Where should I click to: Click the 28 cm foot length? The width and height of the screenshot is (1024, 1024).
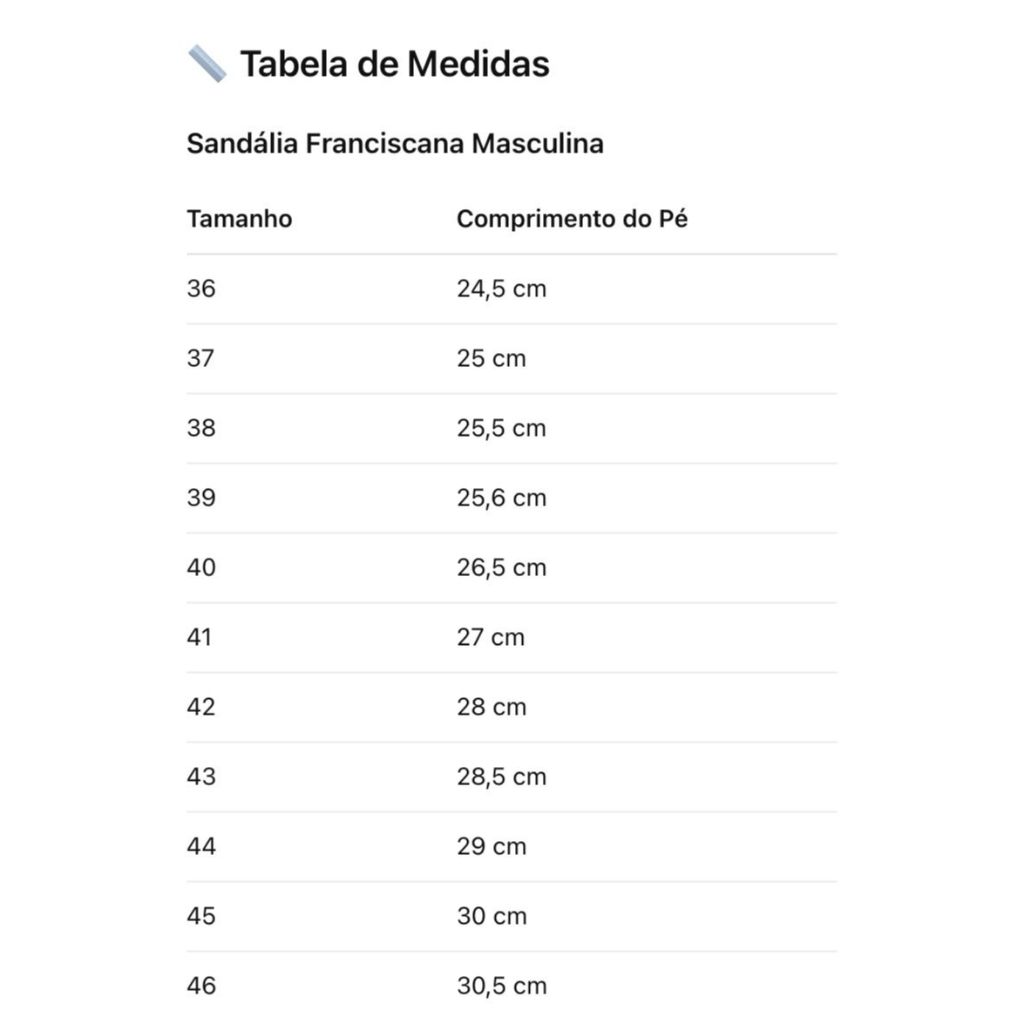tap(491, 707)
